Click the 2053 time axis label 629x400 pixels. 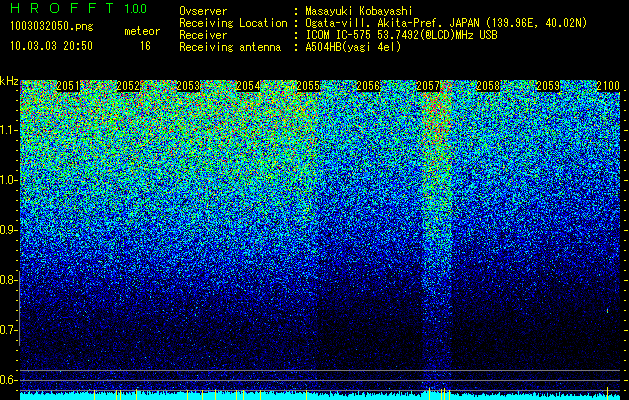(x=188, y=86)
